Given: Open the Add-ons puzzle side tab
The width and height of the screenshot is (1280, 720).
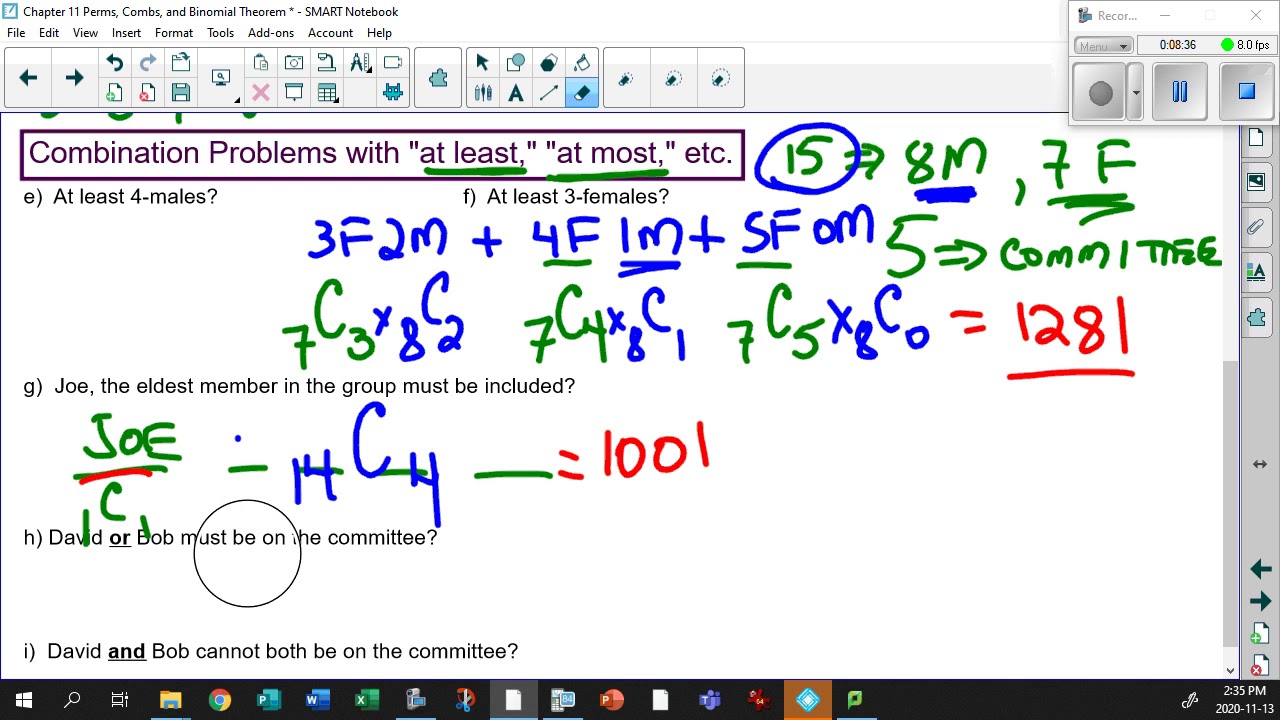Looking at the screenshot, I should (x=1257, y=317).
